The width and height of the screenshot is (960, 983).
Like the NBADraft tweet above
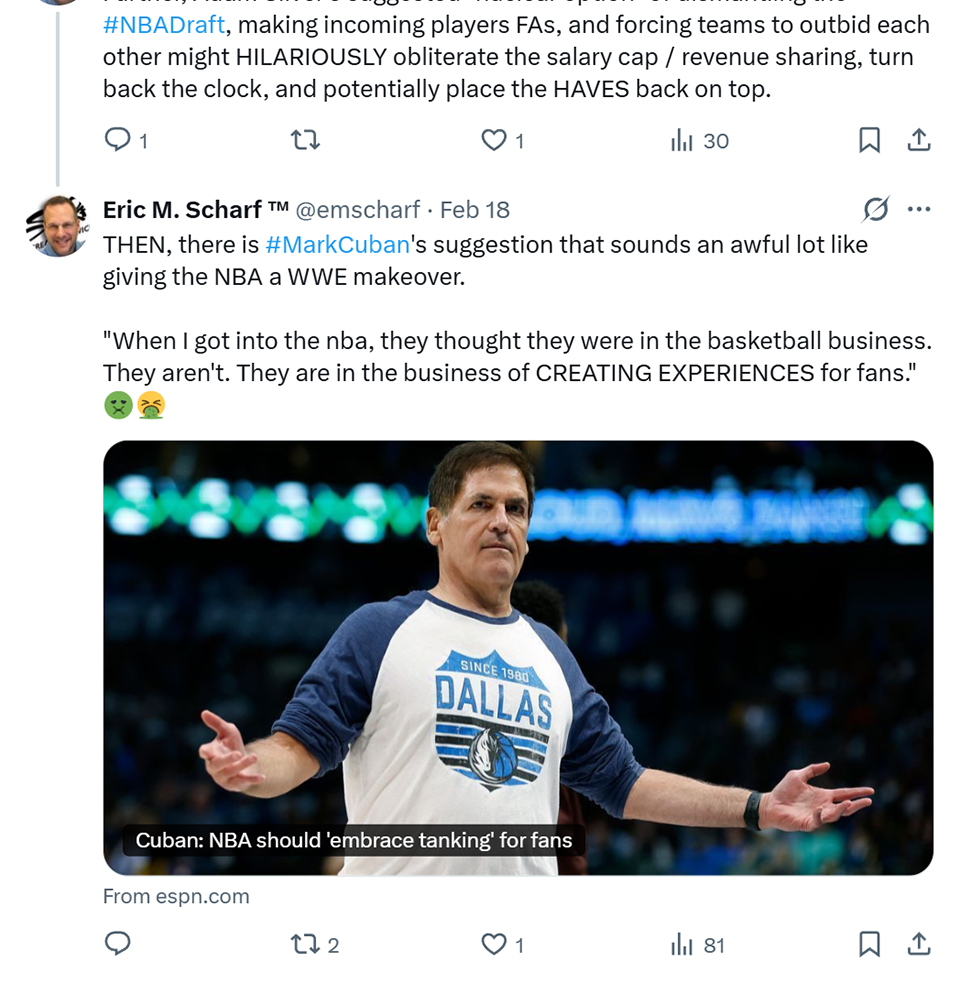tap(494, 140)
